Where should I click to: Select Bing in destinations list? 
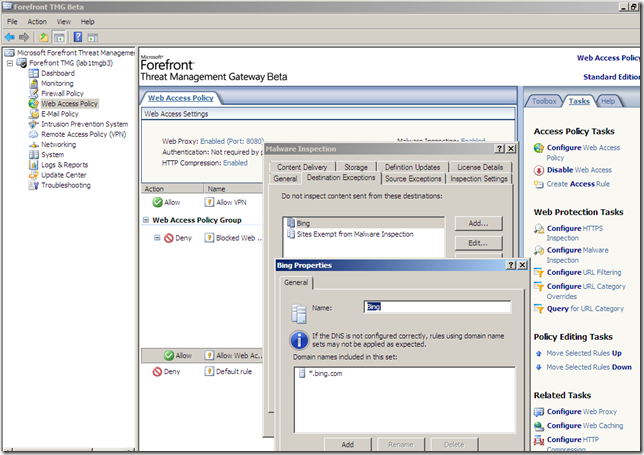click(363, 223)
